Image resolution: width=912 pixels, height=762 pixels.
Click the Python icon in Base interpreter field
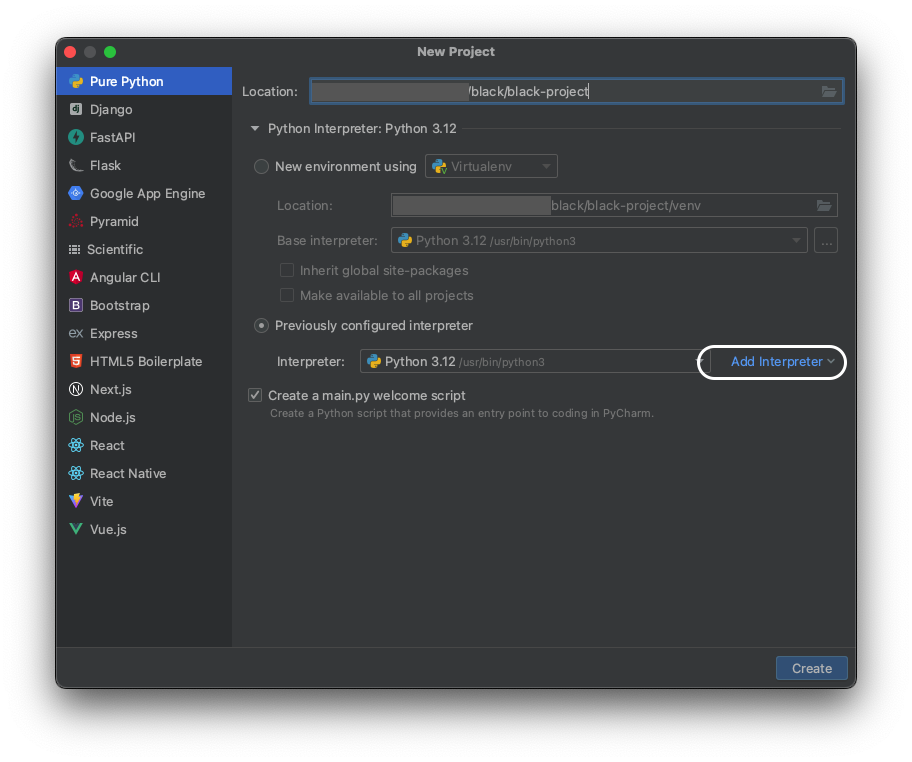click(405, 241)
